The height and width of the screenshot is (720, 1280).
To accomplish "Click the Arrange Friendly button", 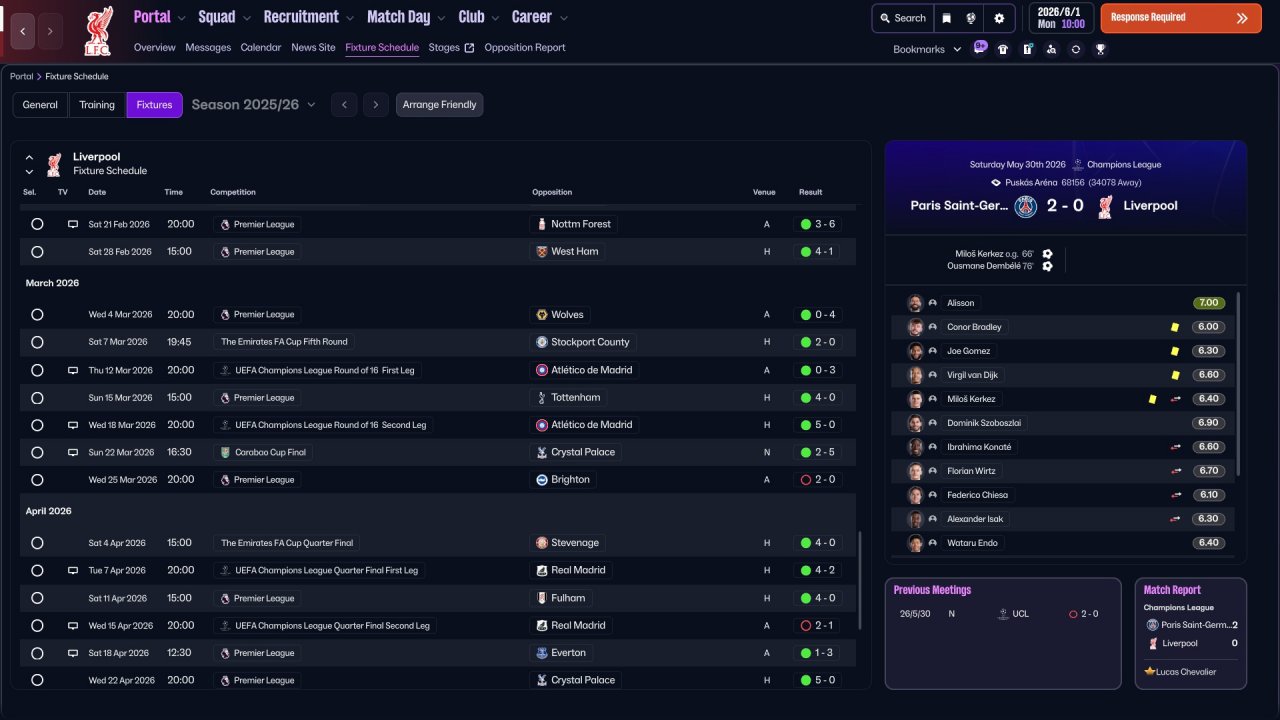I will [439, 105].
